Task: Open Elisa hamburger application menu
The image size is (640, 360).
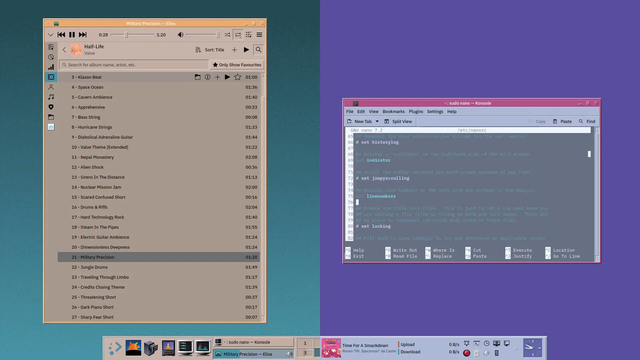Action: (259, 35)
